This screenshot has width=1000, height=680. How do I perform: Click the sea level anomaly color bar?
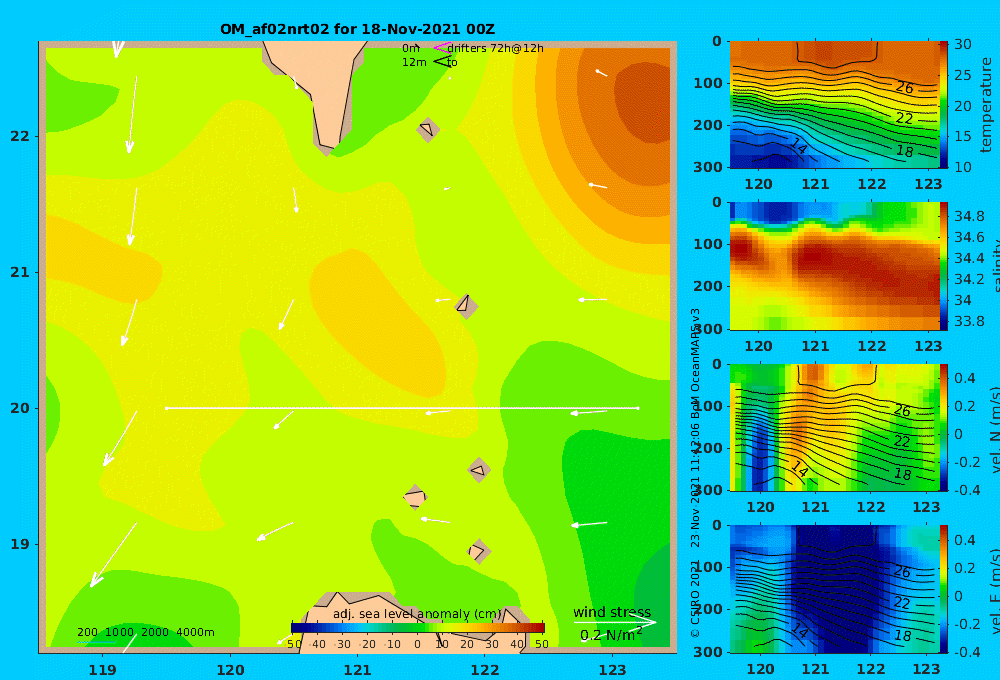418,628
